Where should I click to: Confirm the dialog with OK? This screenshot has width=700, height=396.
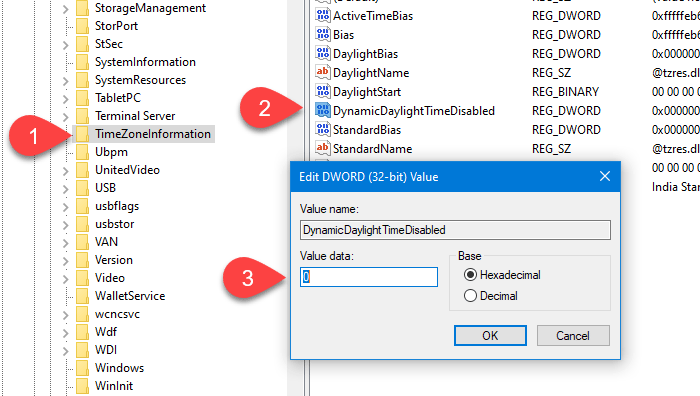point(490,335)
